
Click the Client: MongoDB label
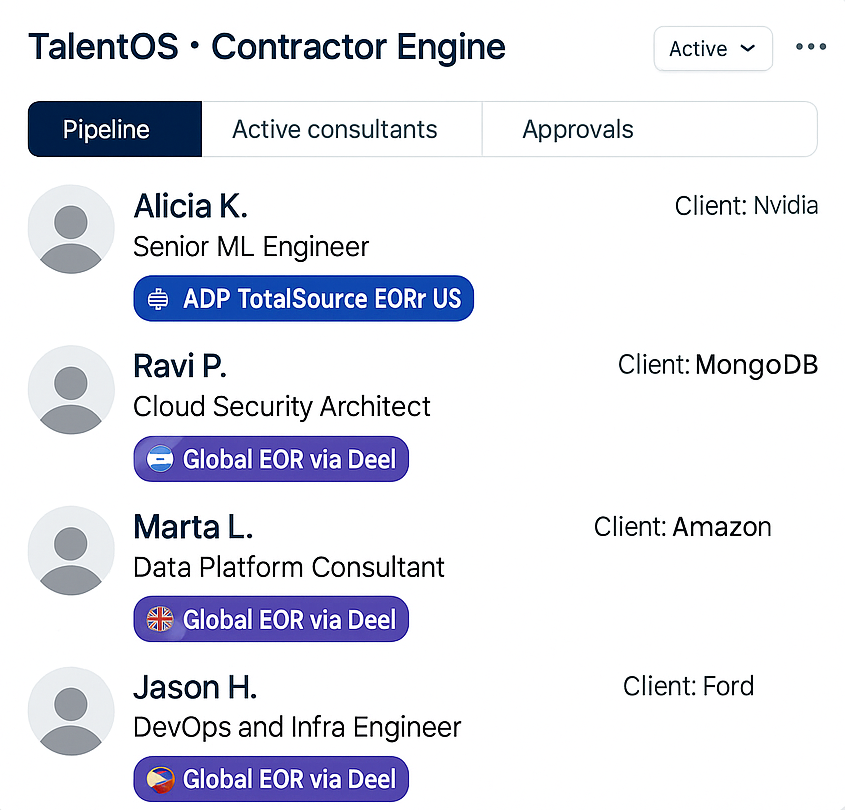coord(718,365)
